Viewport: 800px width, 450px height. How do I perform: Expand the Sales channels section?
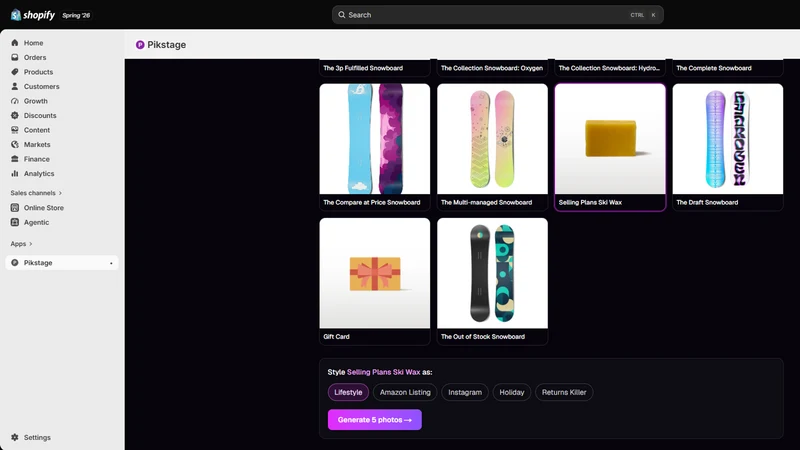pos(36,193)
